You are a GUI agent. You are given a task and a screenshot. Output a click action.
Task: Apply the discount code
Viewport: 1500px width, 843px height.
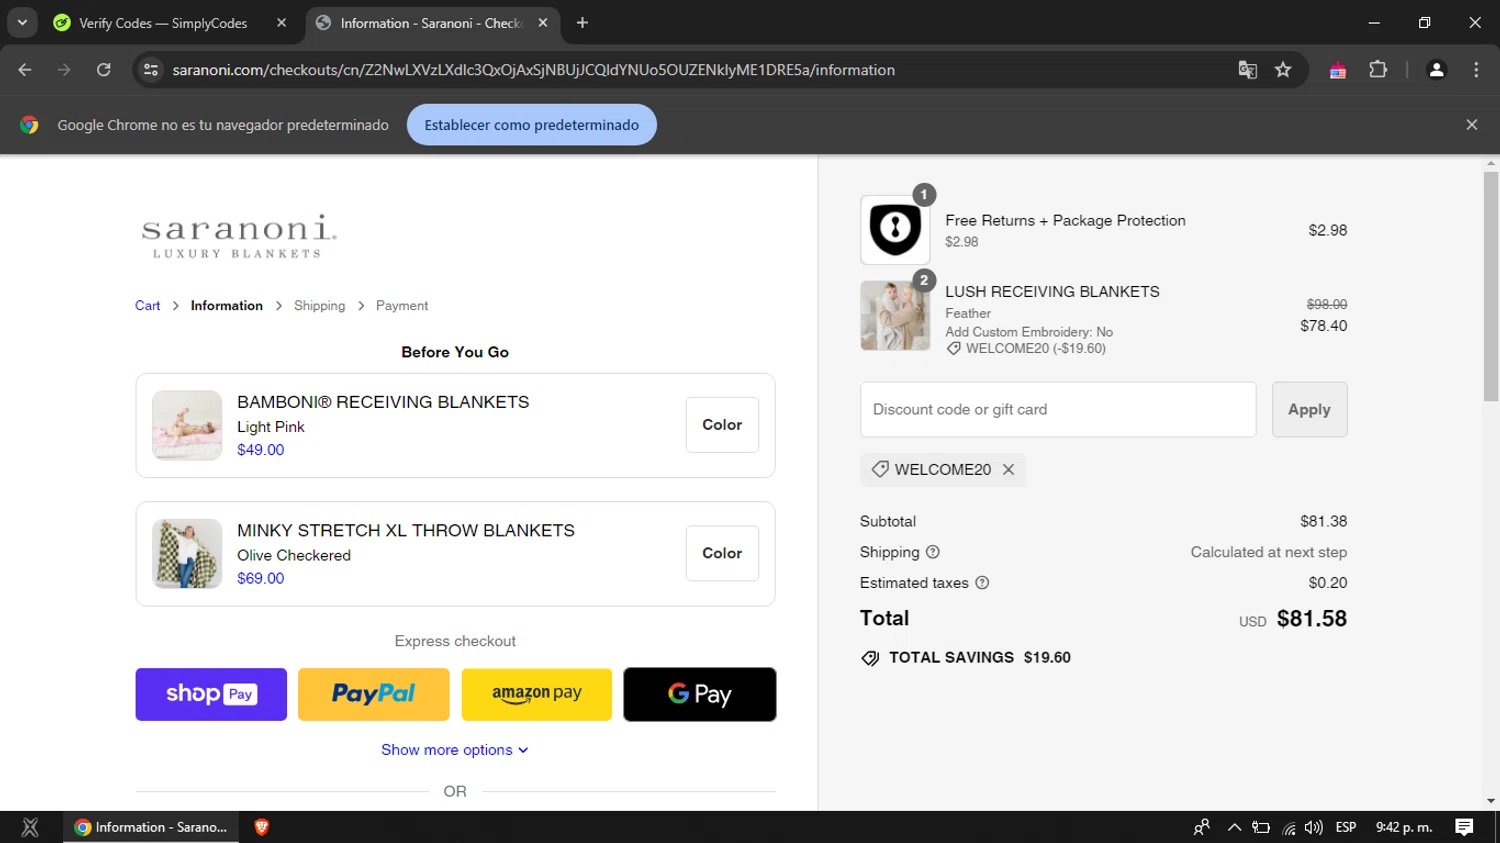1309,409
